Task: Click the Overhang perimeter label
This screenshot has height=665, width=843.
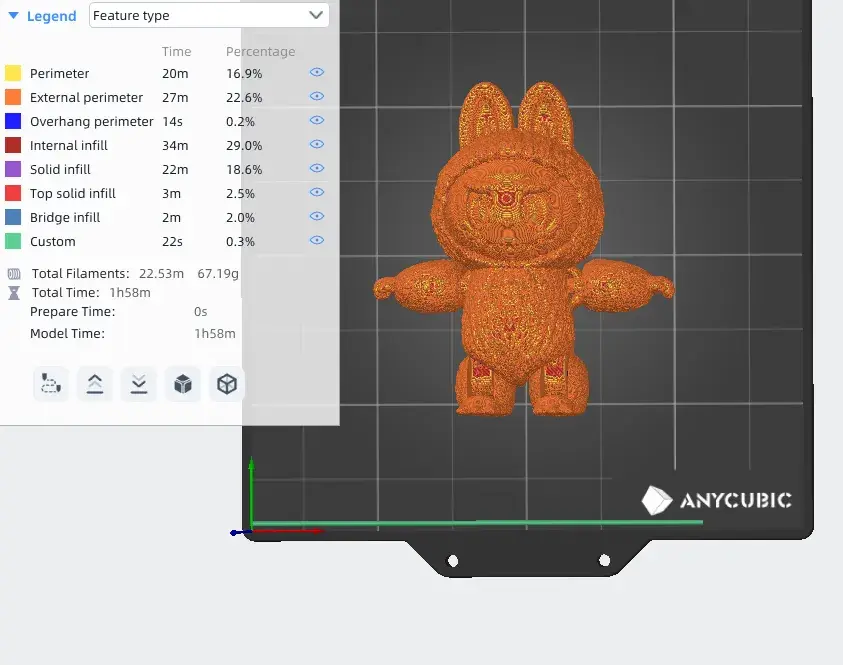Action: click(x=91, y=121)
